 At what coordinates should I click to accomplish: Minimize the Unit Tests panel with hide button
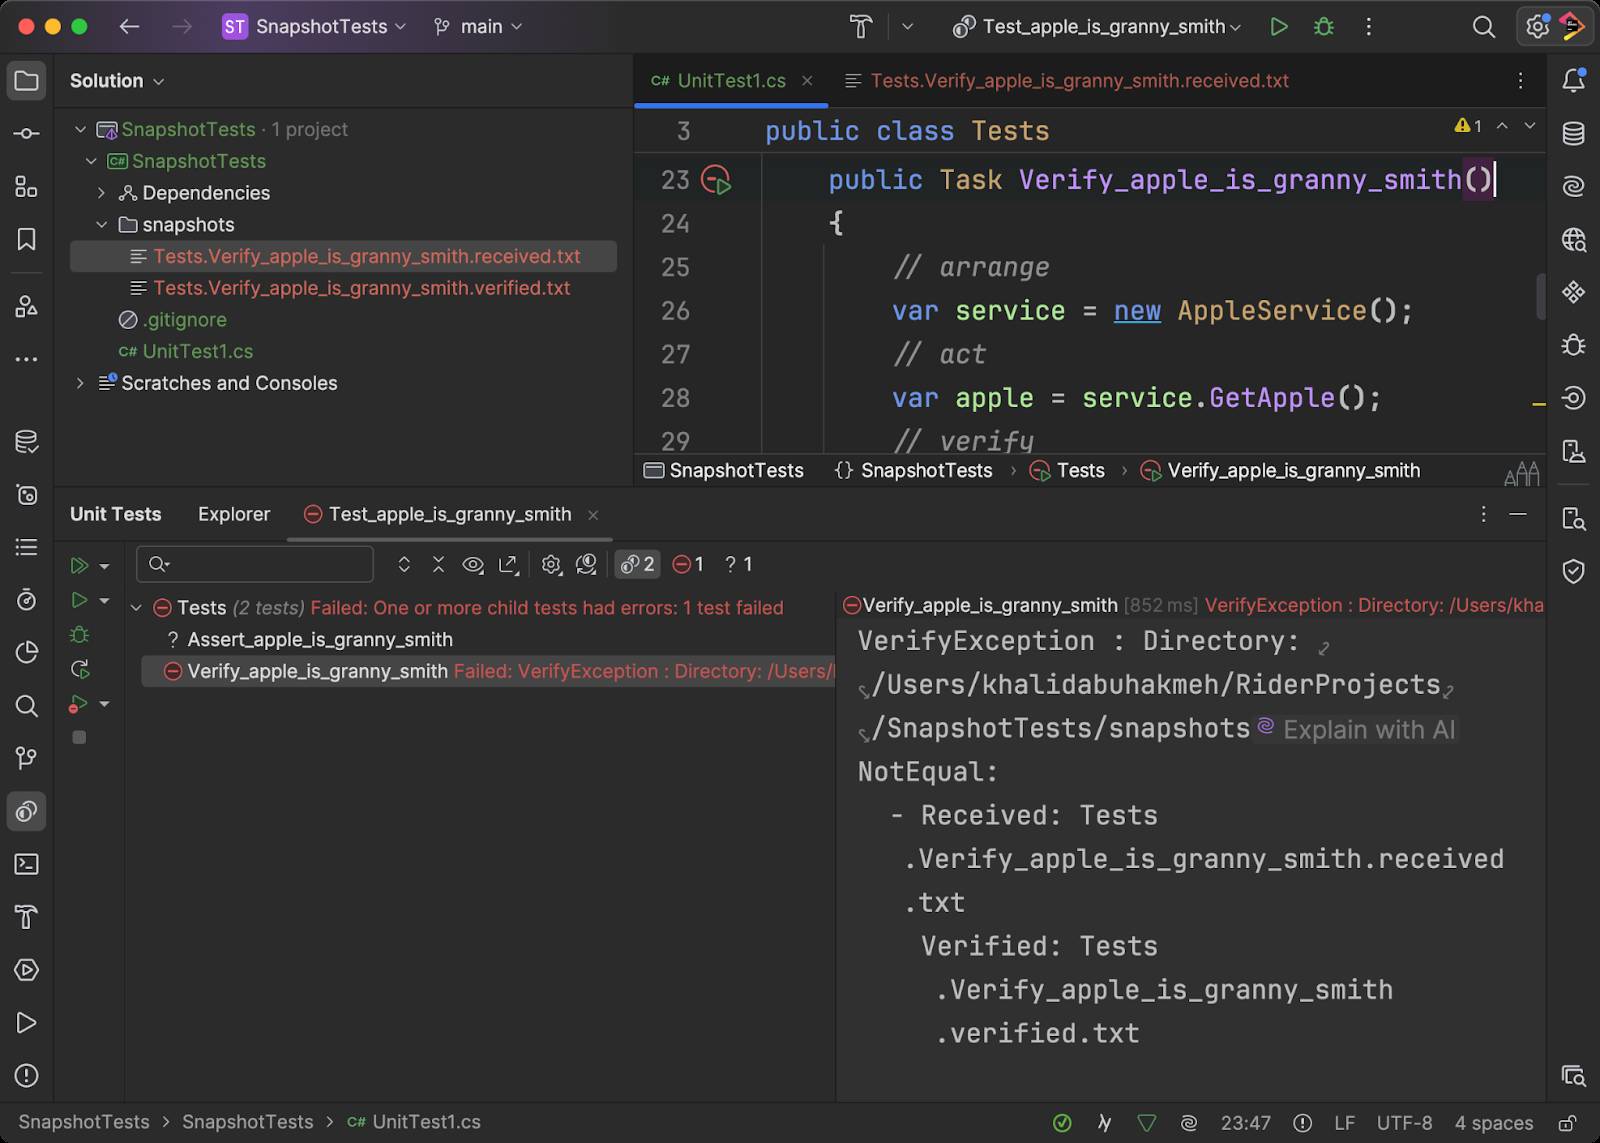click(x=1518, y=514)
